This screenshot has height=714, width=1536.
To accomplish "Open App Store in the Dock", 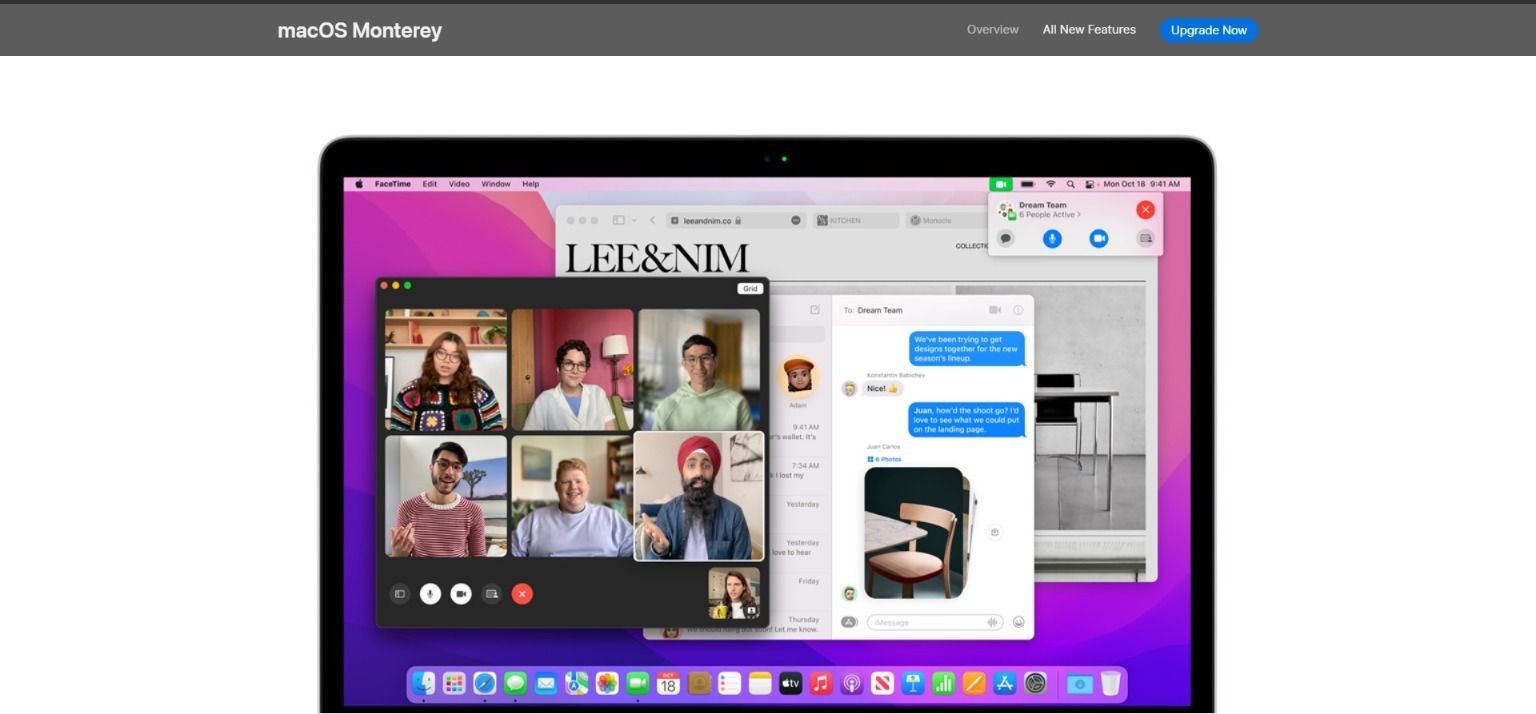I will (1005, 683).
